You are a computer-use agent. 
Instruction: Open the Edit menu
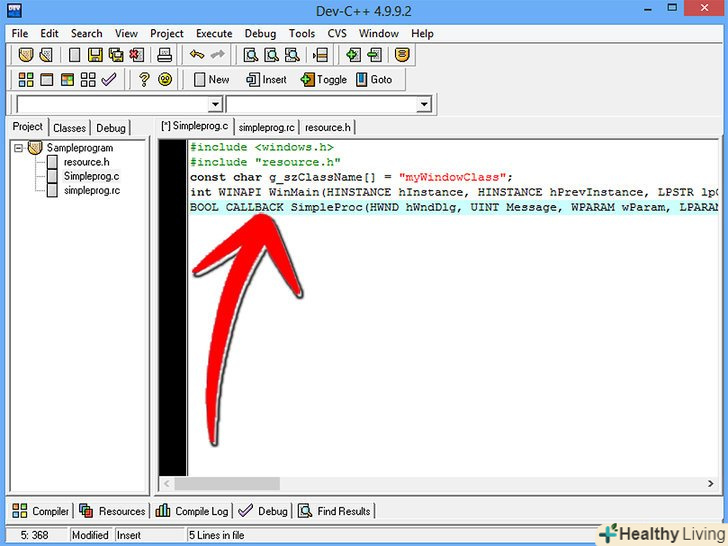tap(49, 33)
